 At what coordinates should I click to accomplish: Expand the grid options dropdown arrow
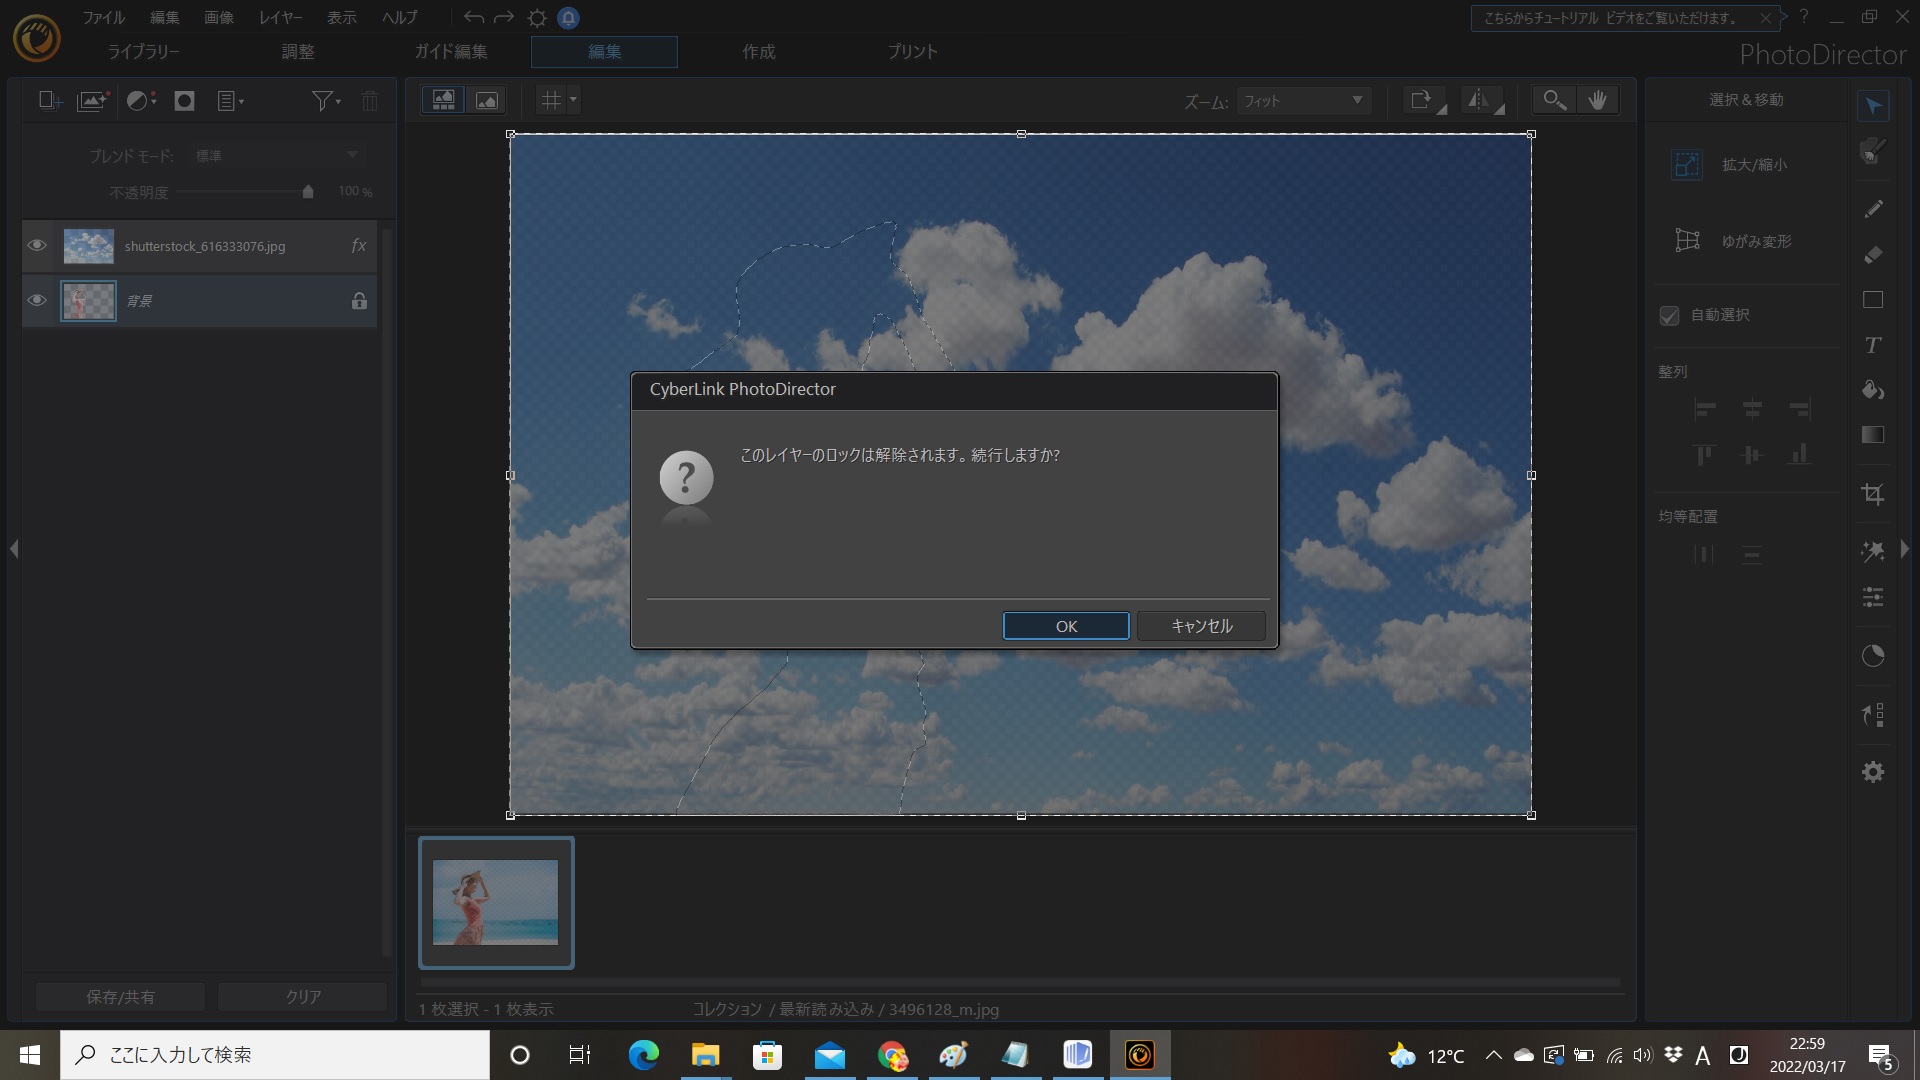point(573,100)
